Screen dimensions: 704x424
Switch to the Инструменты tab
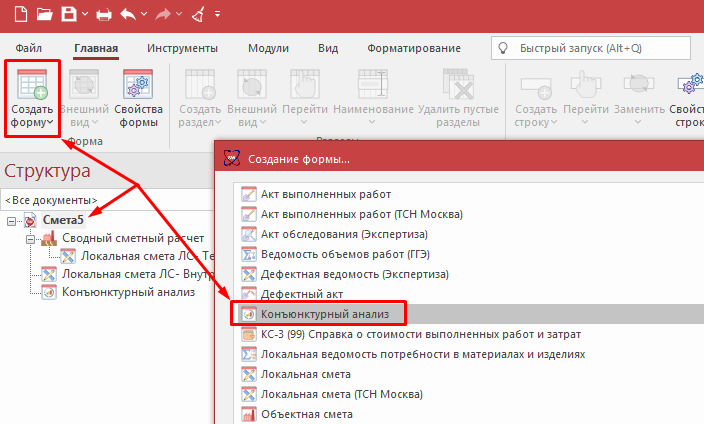coord(182,48)
